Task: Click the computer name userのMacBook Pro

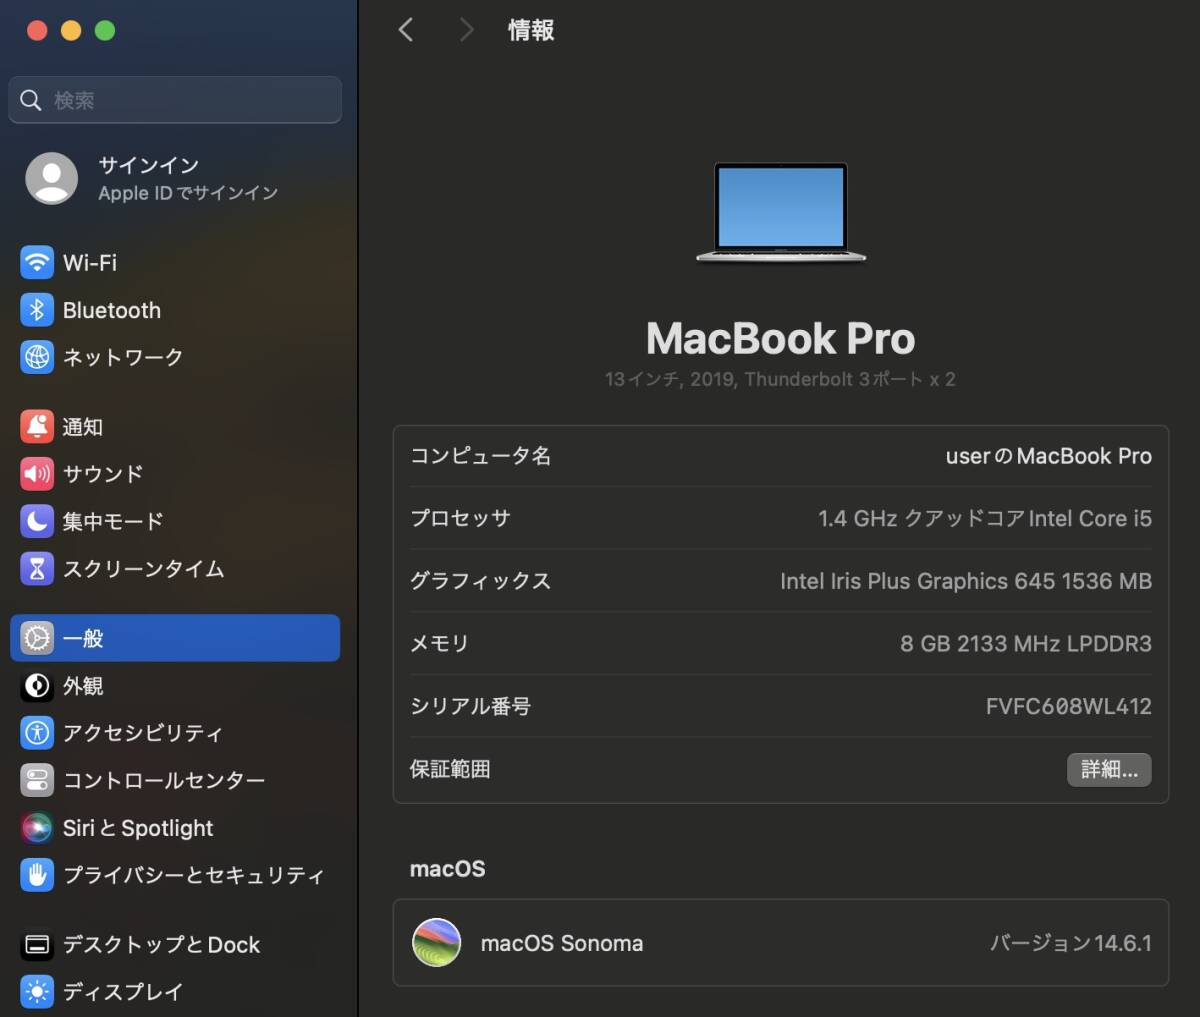Action: 1049,456
